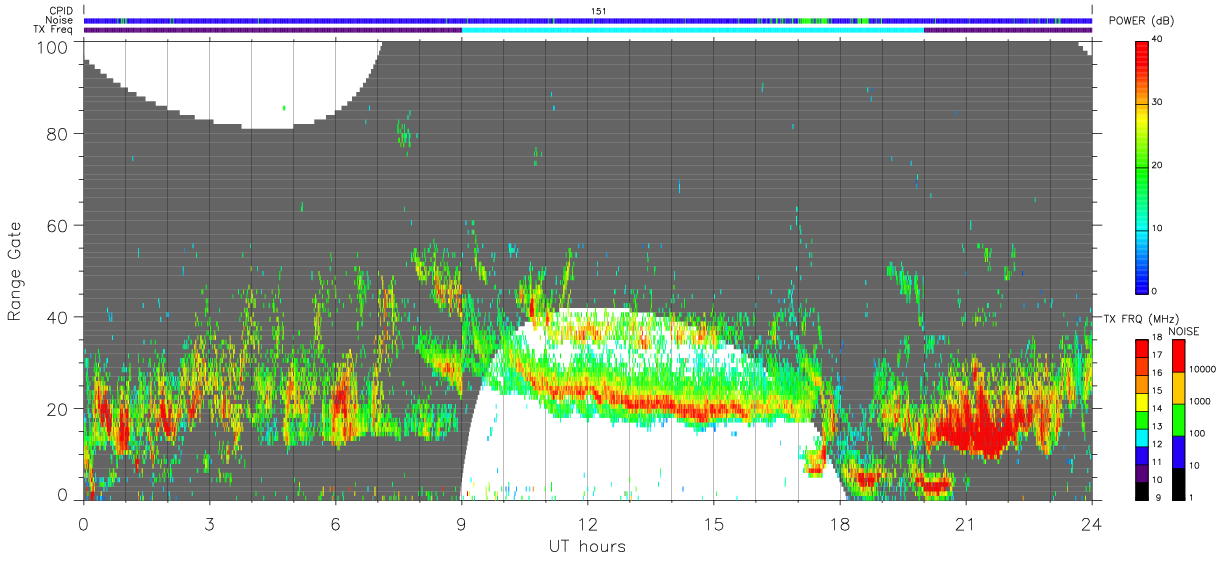Click the Noise row label at top left
The height and width of the screenshot is (567, 1228).
tap(59, 20)
